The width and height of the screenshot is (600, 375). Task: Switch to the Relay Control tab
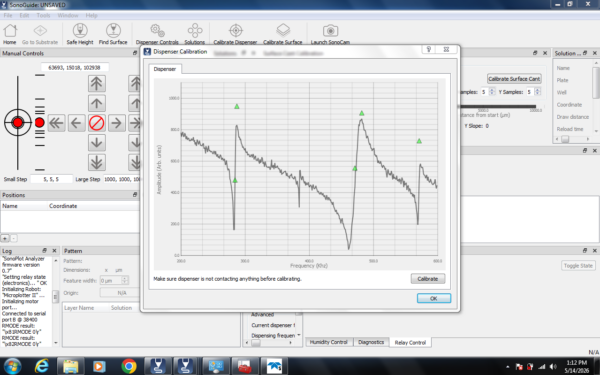[410, 342]
